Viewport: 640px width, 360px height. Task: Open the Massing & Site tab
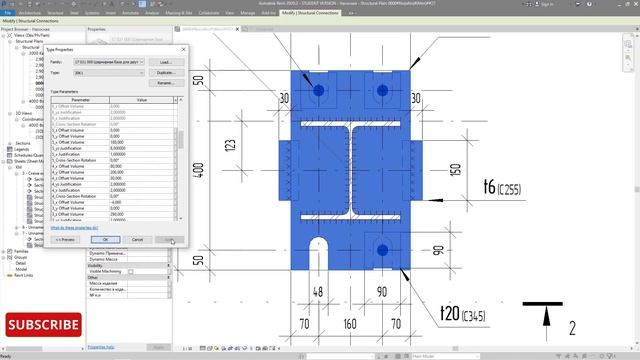pyautogui.click(x=179, y=13)
